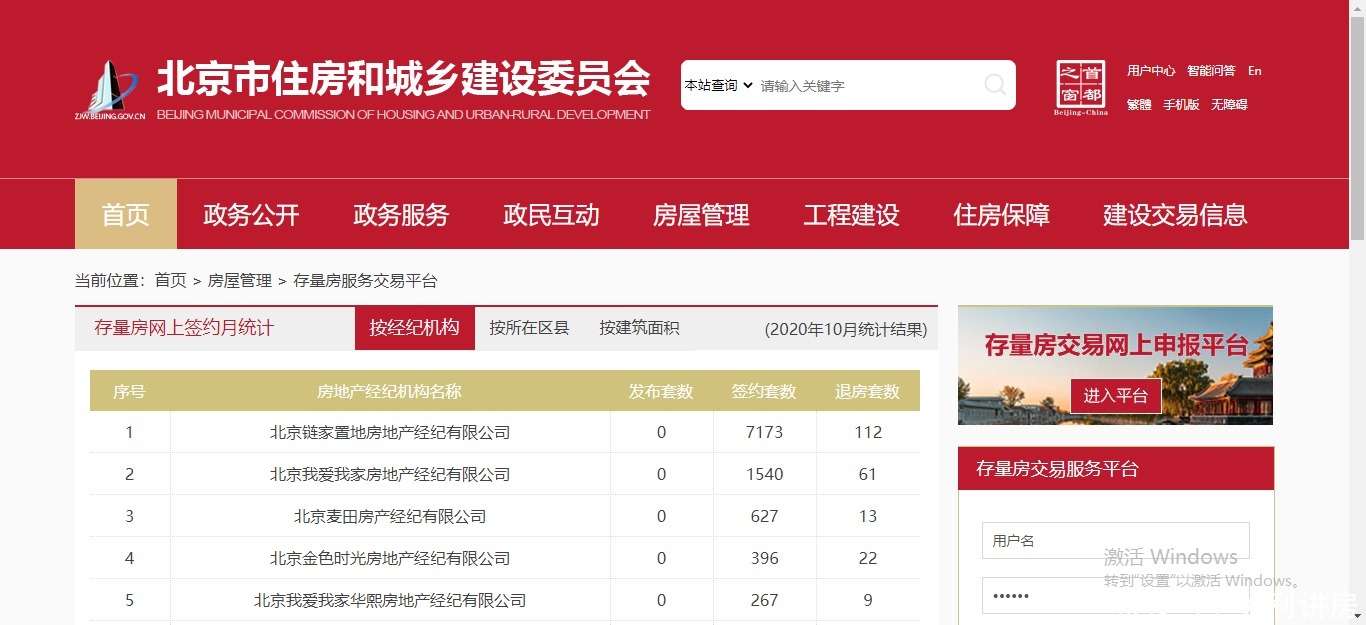This screenshot has height=625, width=1366.
Task: Click the 7173 signed count cell
Action: tap(765, 432)
